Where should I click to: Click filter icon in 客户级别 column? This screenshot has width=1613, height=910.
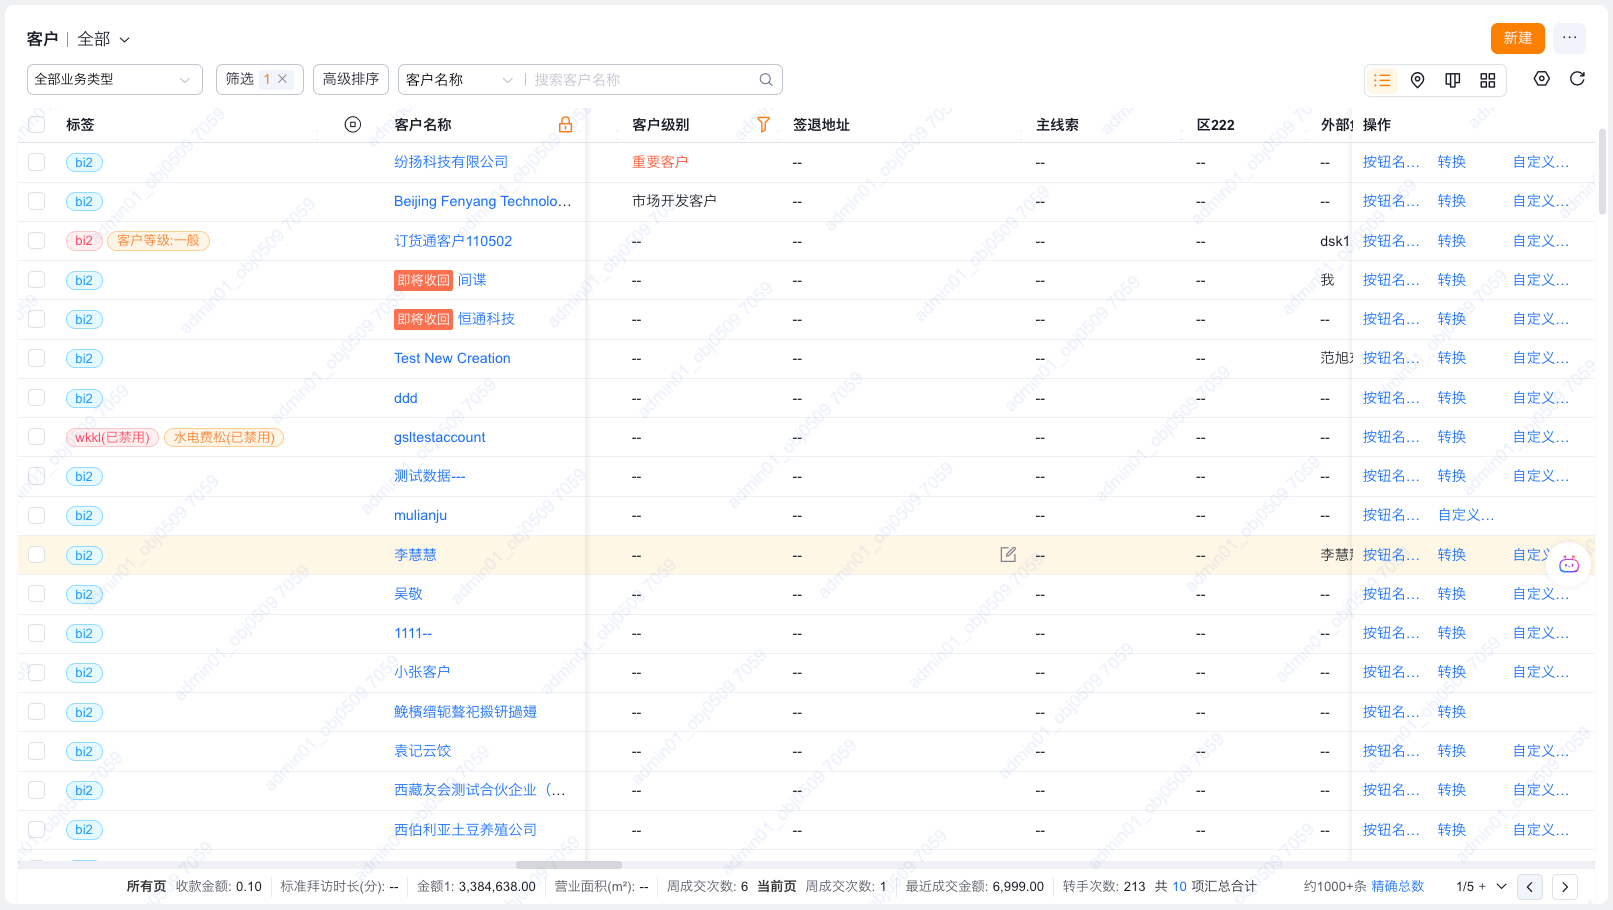[x=763, y=125]
